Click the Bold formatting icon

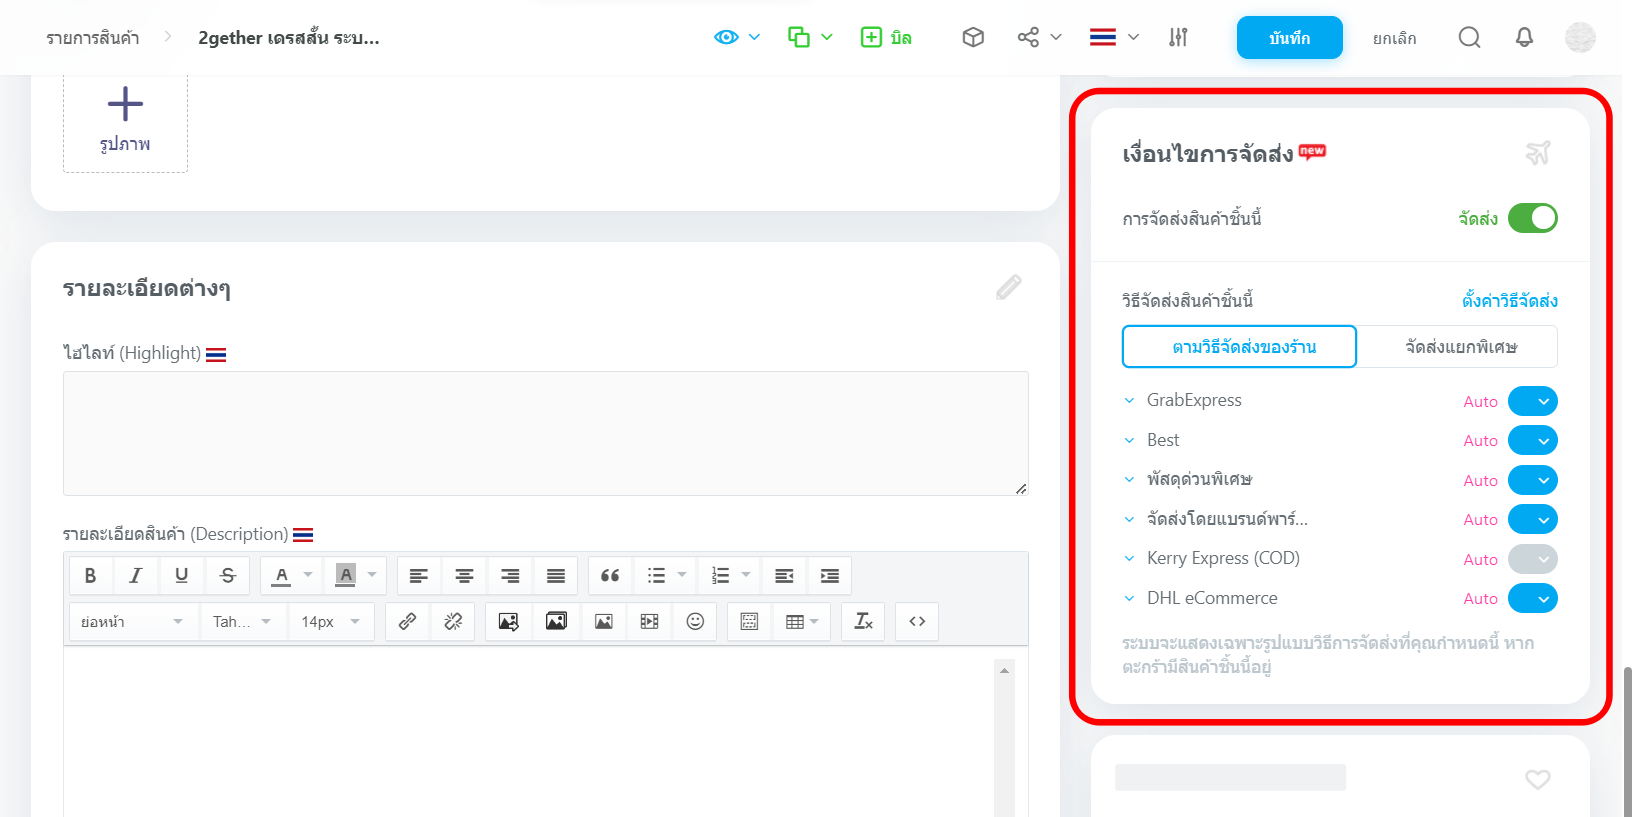[x=90, y=575]
